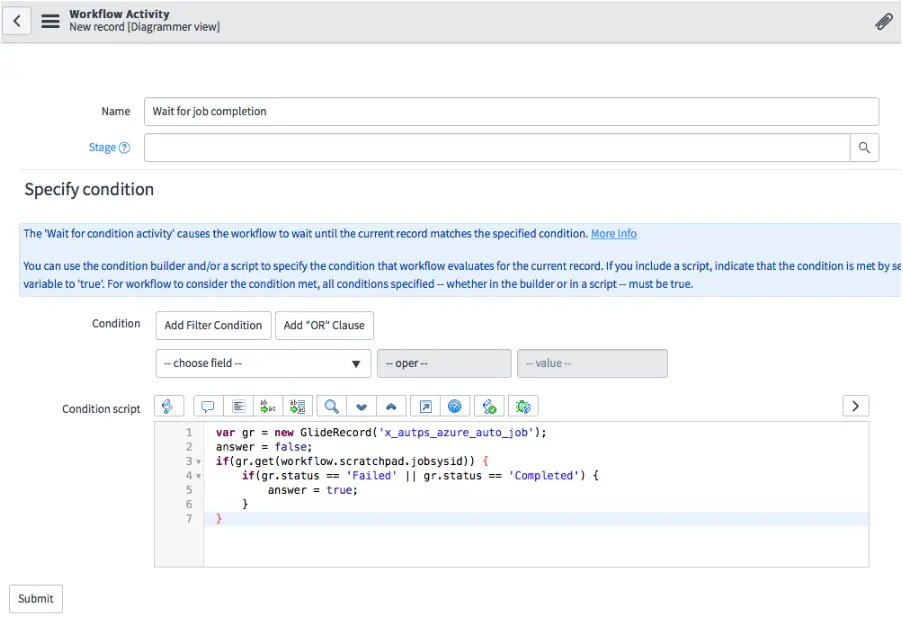
Task: Click the Add Filter Condition button
Action: coord(213,325)
